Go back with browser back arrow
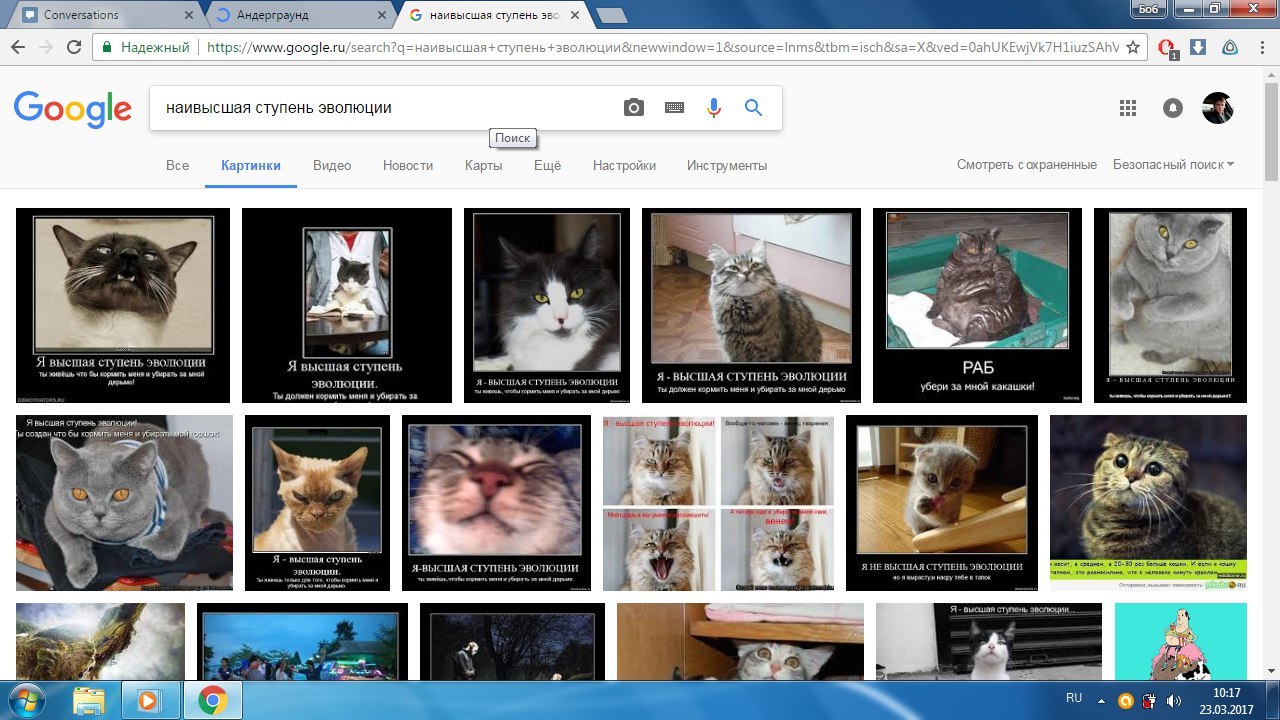Image resolution: width=1280 pixels, height=720 pixels. click(18, 47)
